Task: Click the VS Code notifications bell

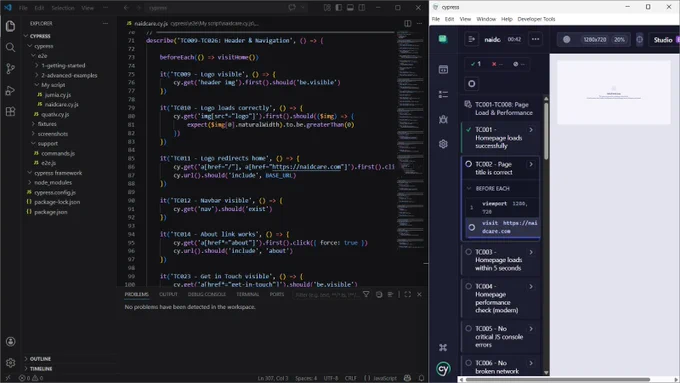Action: pos(421,378)
